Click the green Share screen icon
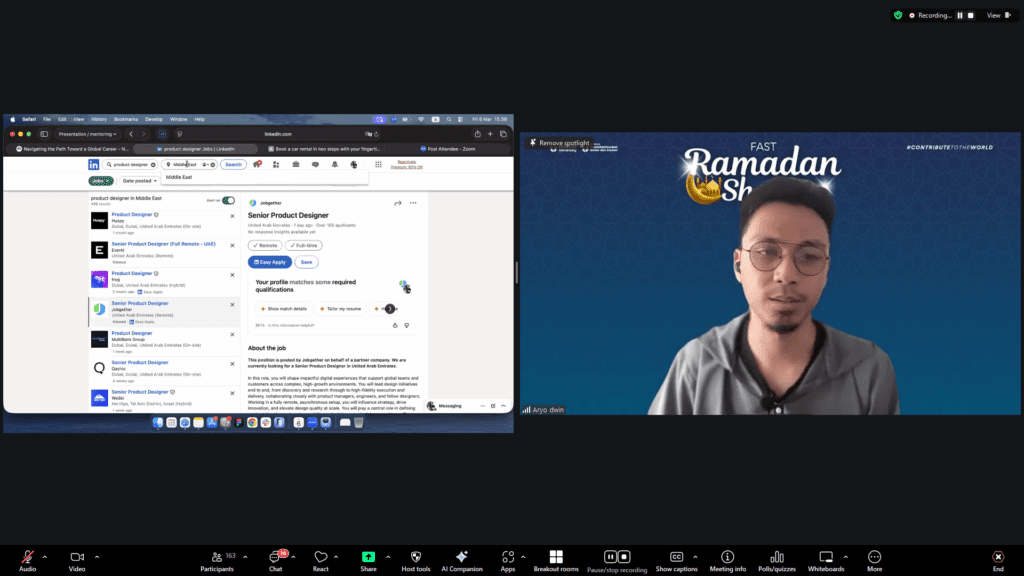 tap(368, 557)
